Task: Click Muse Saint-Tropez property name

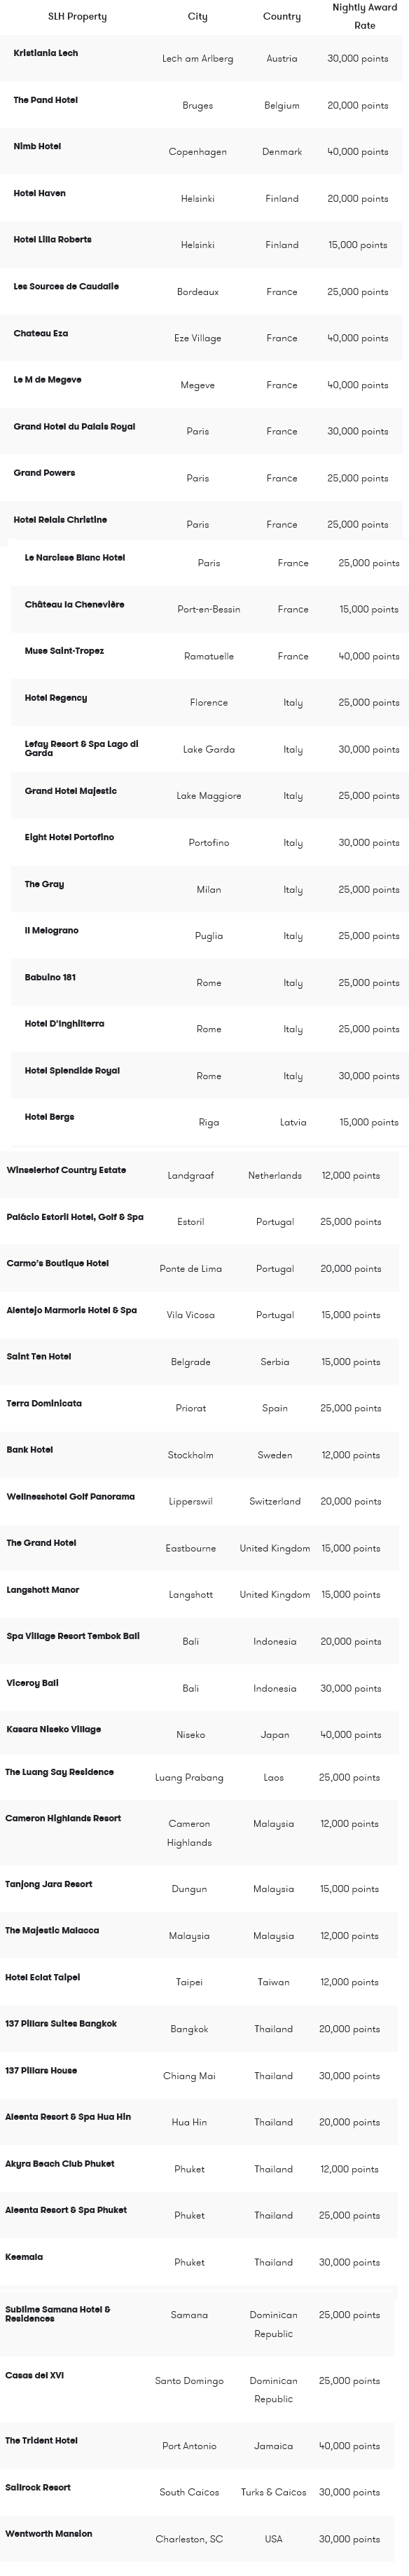Action: [x=64, y=651]
